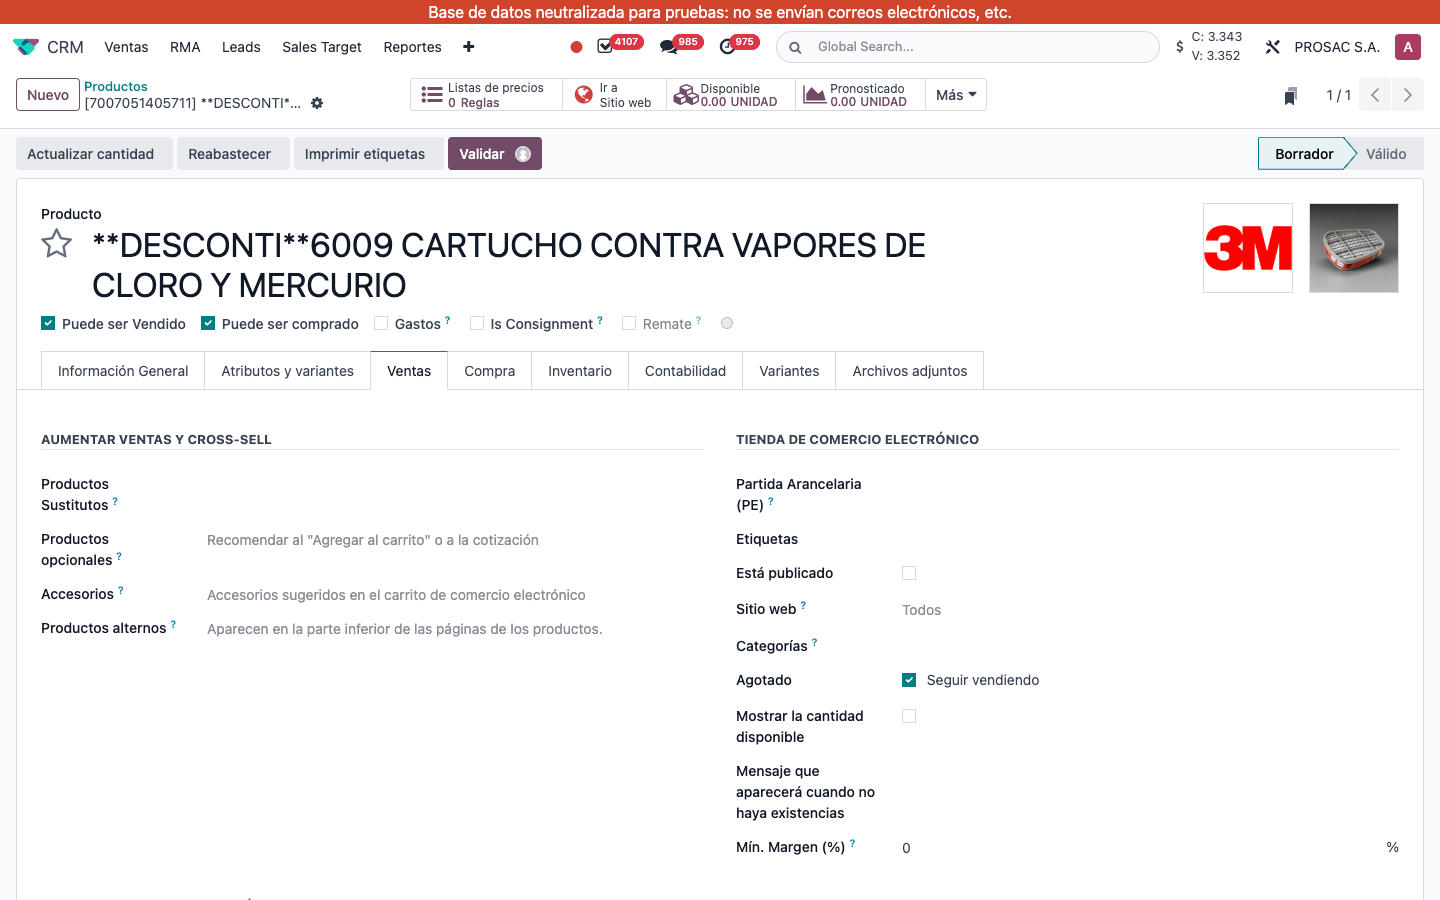Uncheck Seguir vendiendo checkbox
The width and height of the screenshot is (1440, 900).
click(x=909, y=680)
